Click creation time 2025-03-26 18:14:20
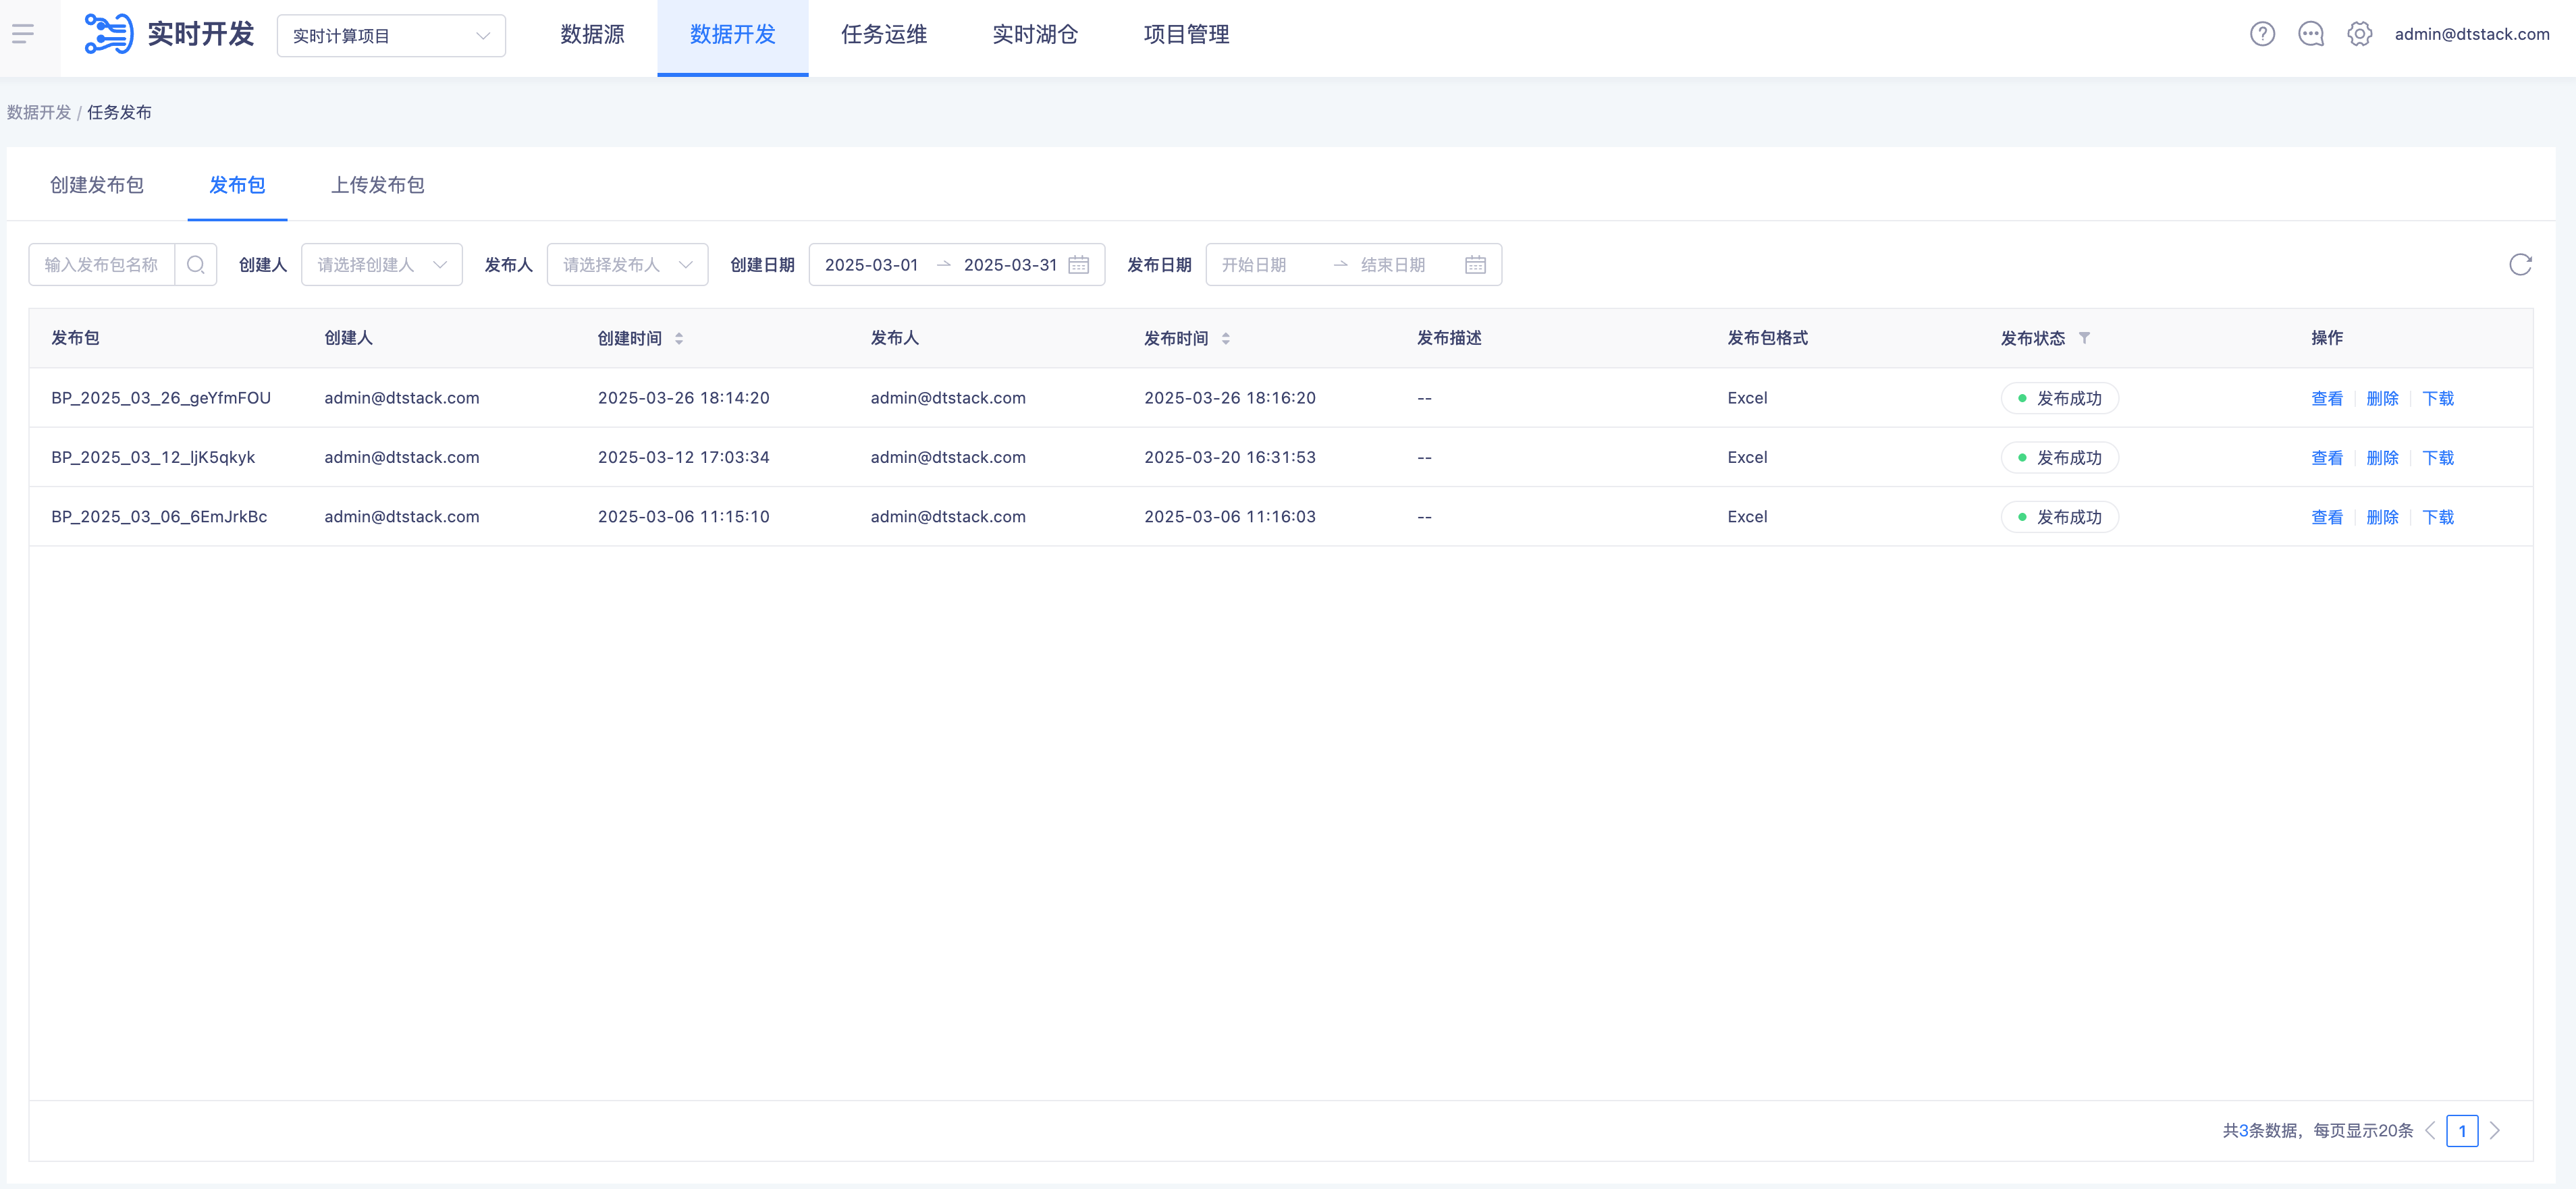Viewport: 2576px width, 1189px height. (684, 398)
